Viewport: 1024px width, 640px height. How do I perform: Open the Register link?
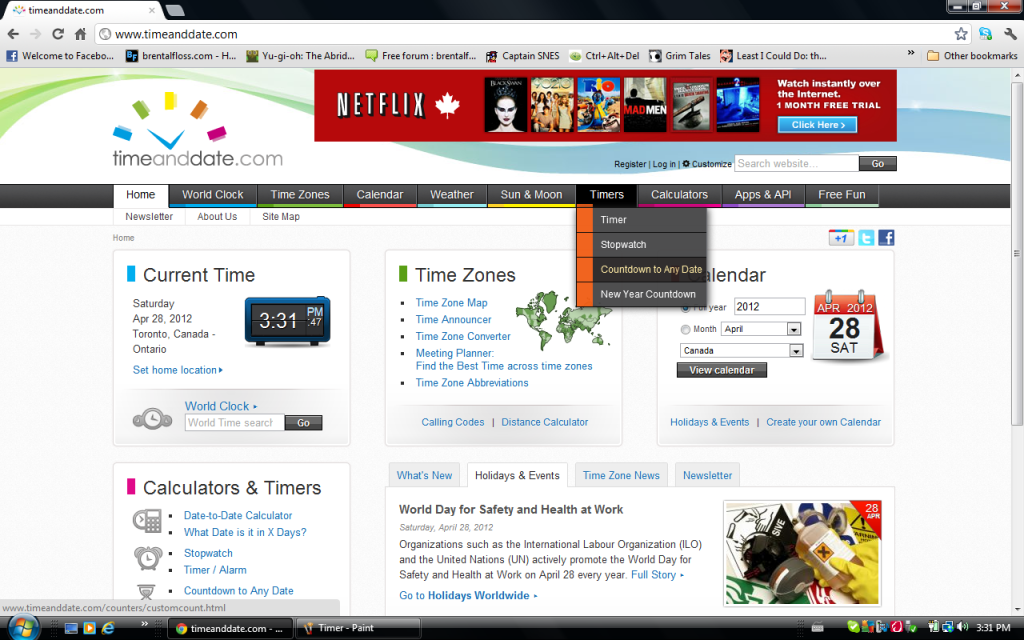click(x=630, y=165)
